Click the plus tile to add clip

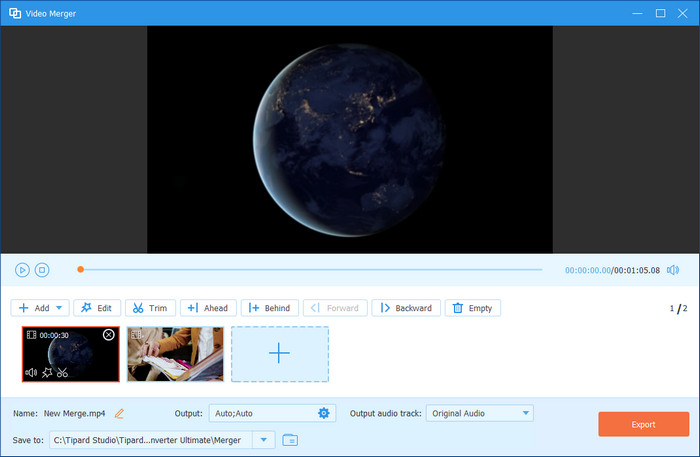tap(280, 354)
